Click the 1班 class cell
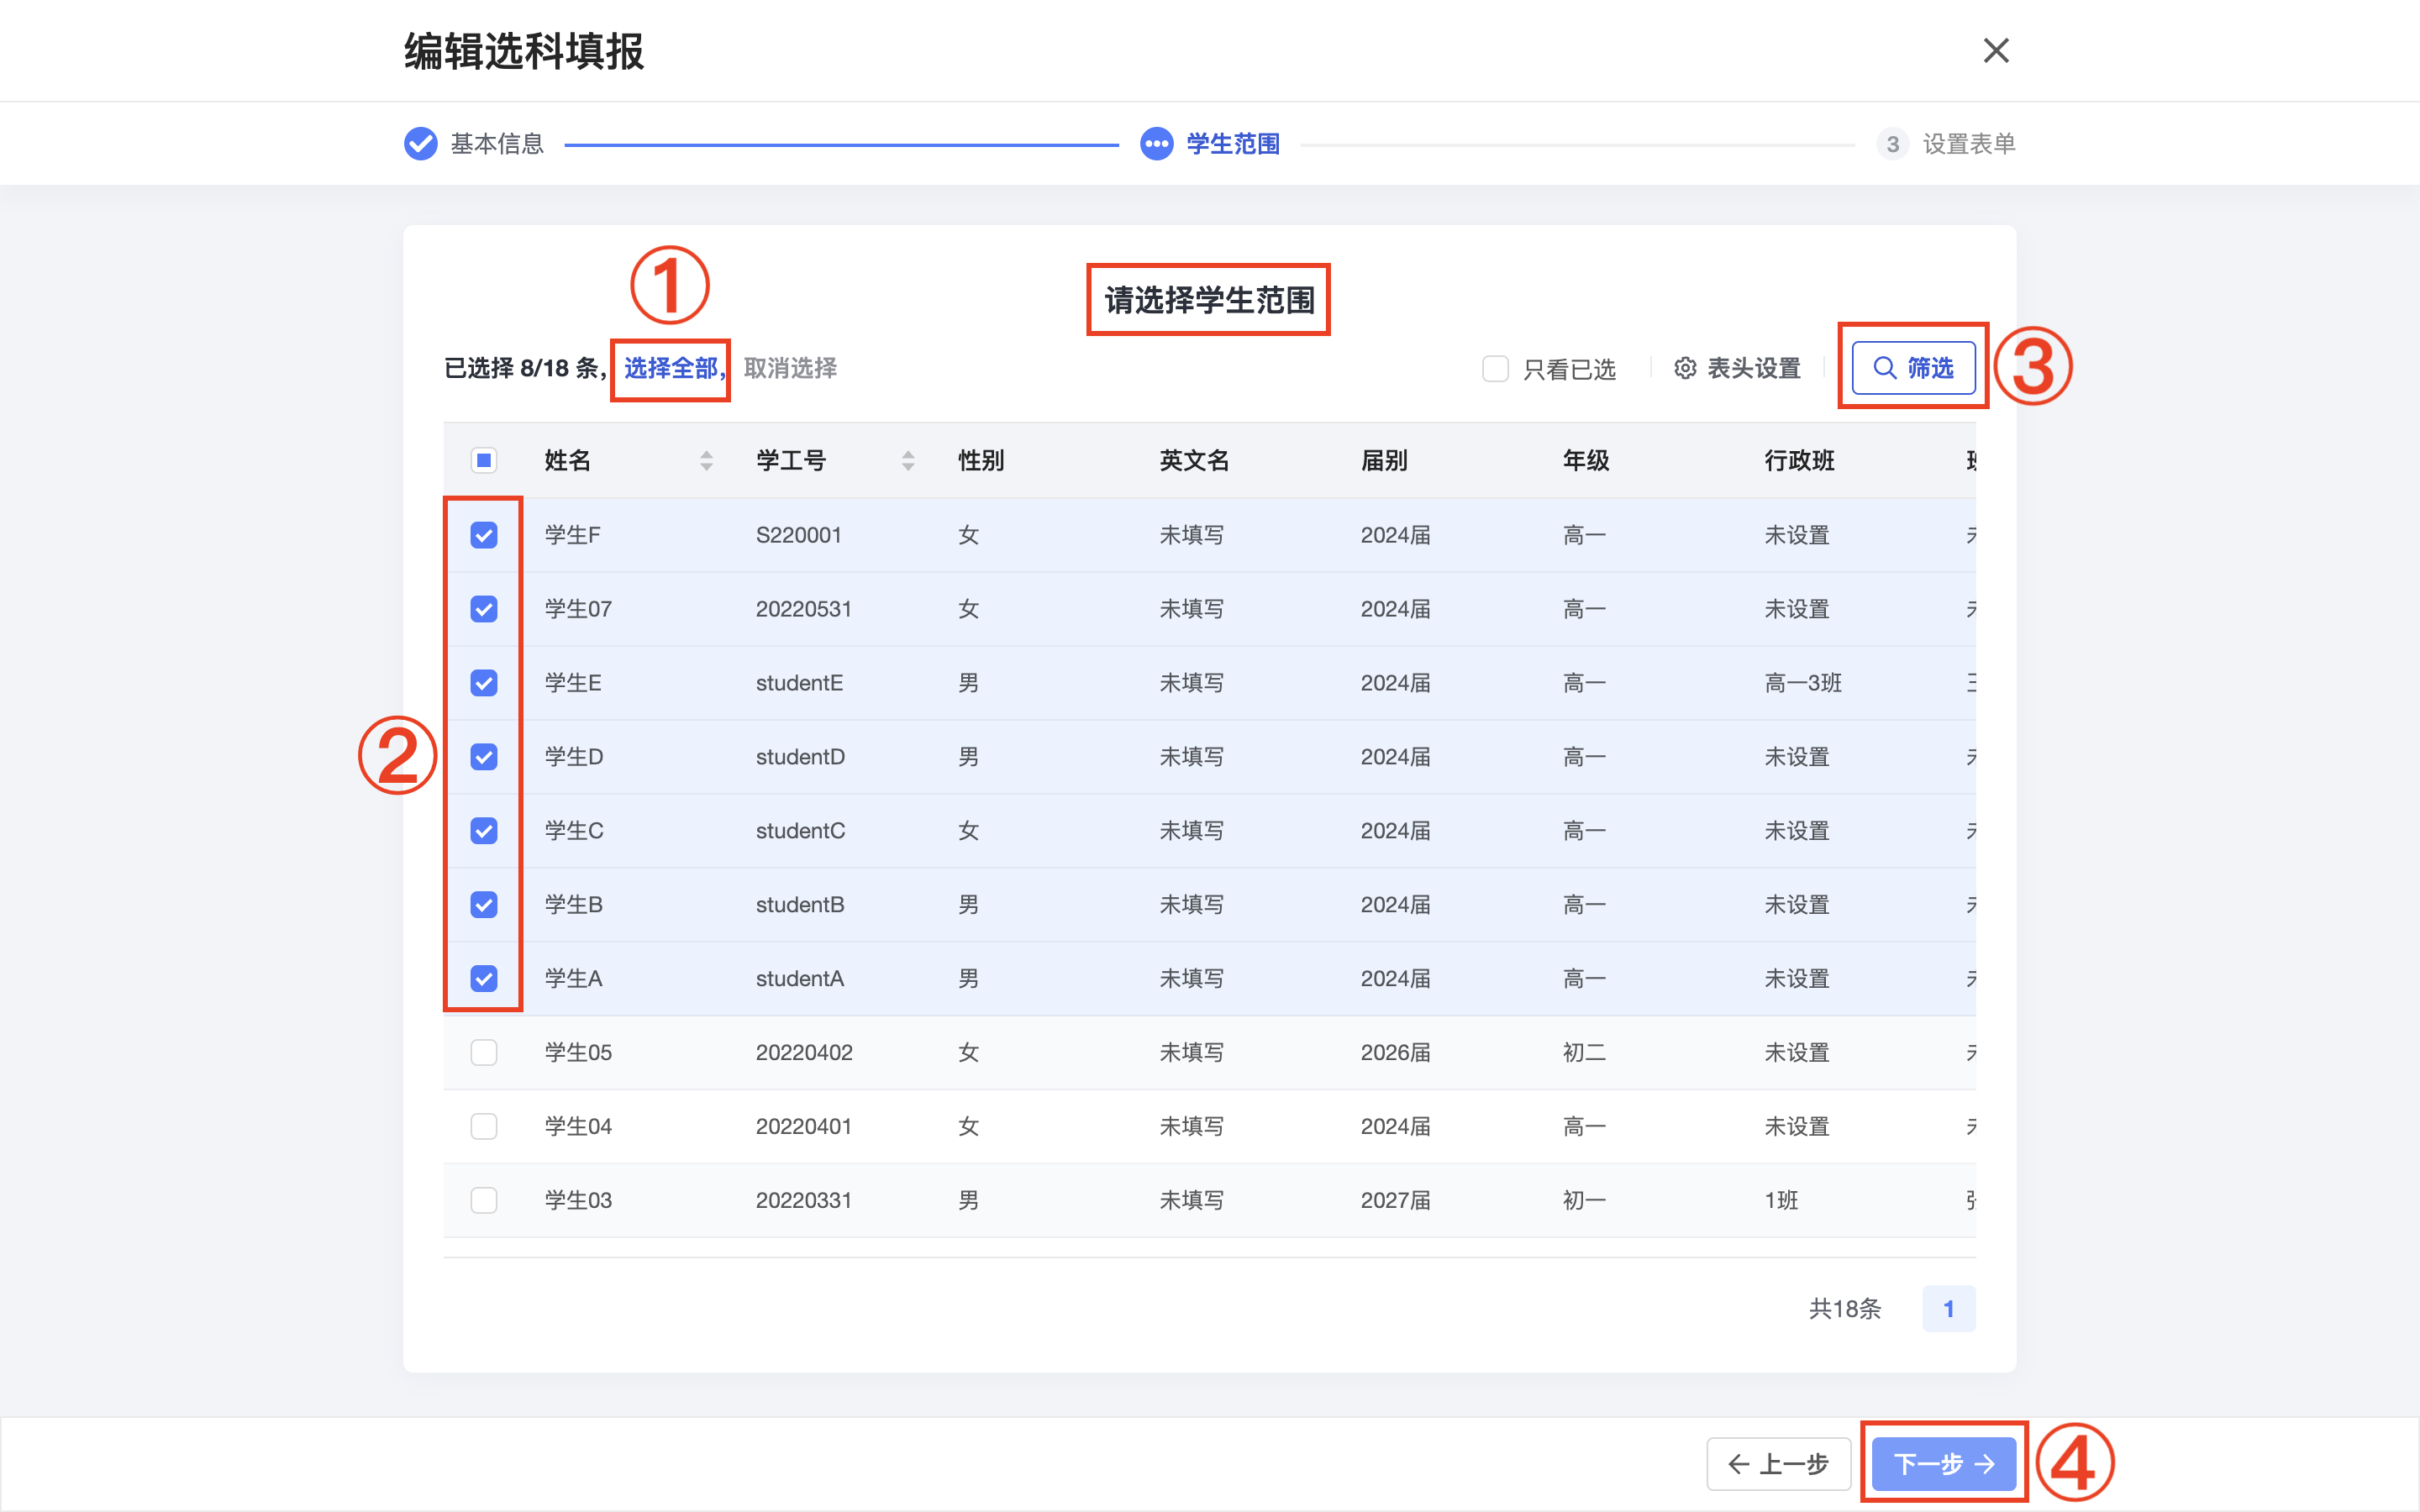Screen dimensions: 2420x1512 pos(1781,1200)
